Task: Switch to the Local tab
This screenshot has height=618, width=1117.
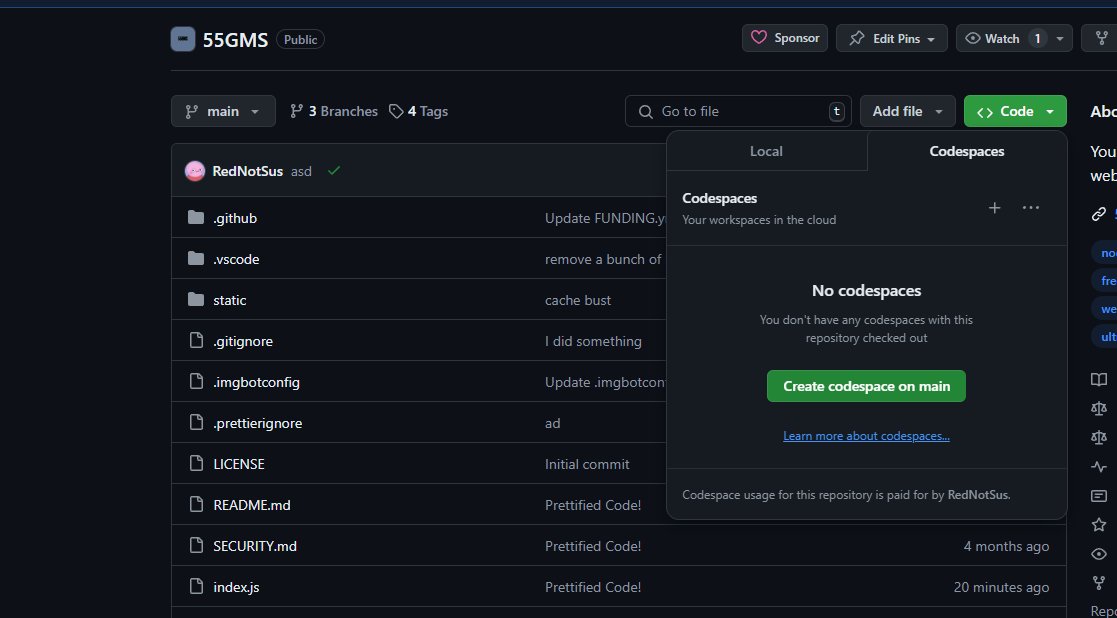Action: point(767,151)
